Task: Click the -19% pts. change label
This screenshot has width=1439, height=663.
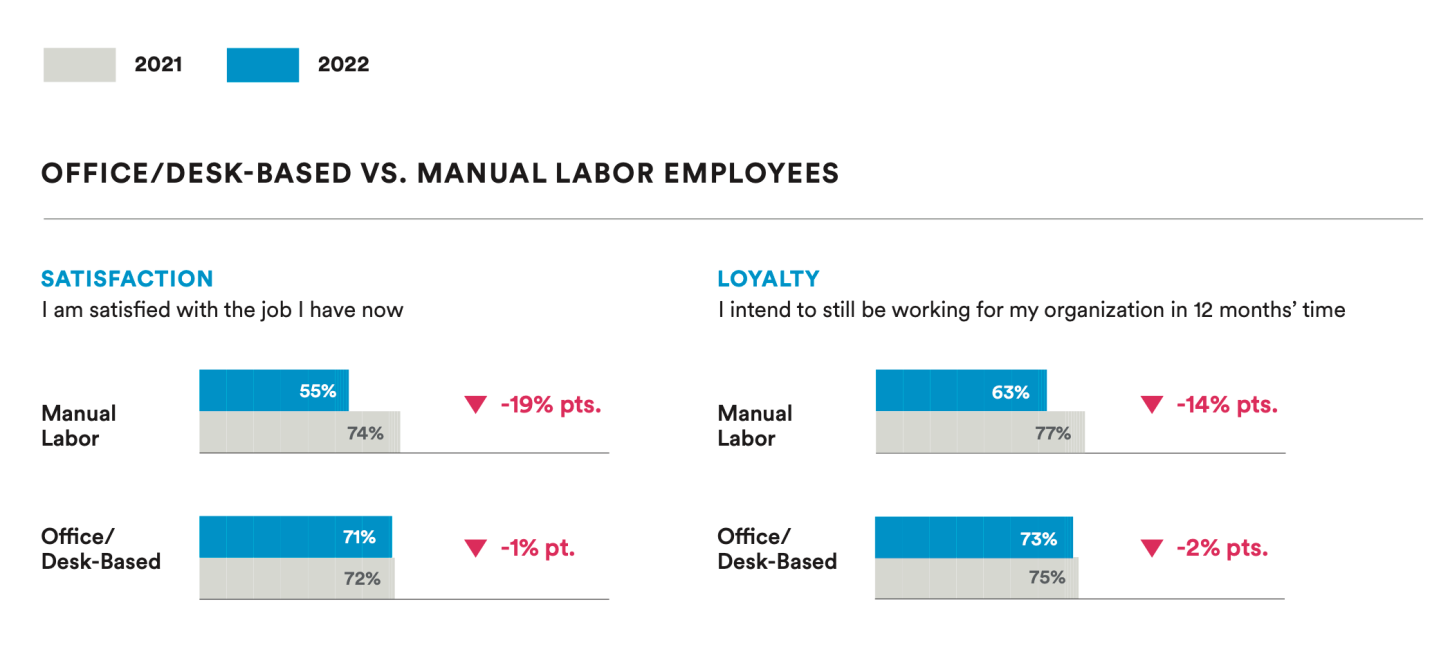Action: 550,405
